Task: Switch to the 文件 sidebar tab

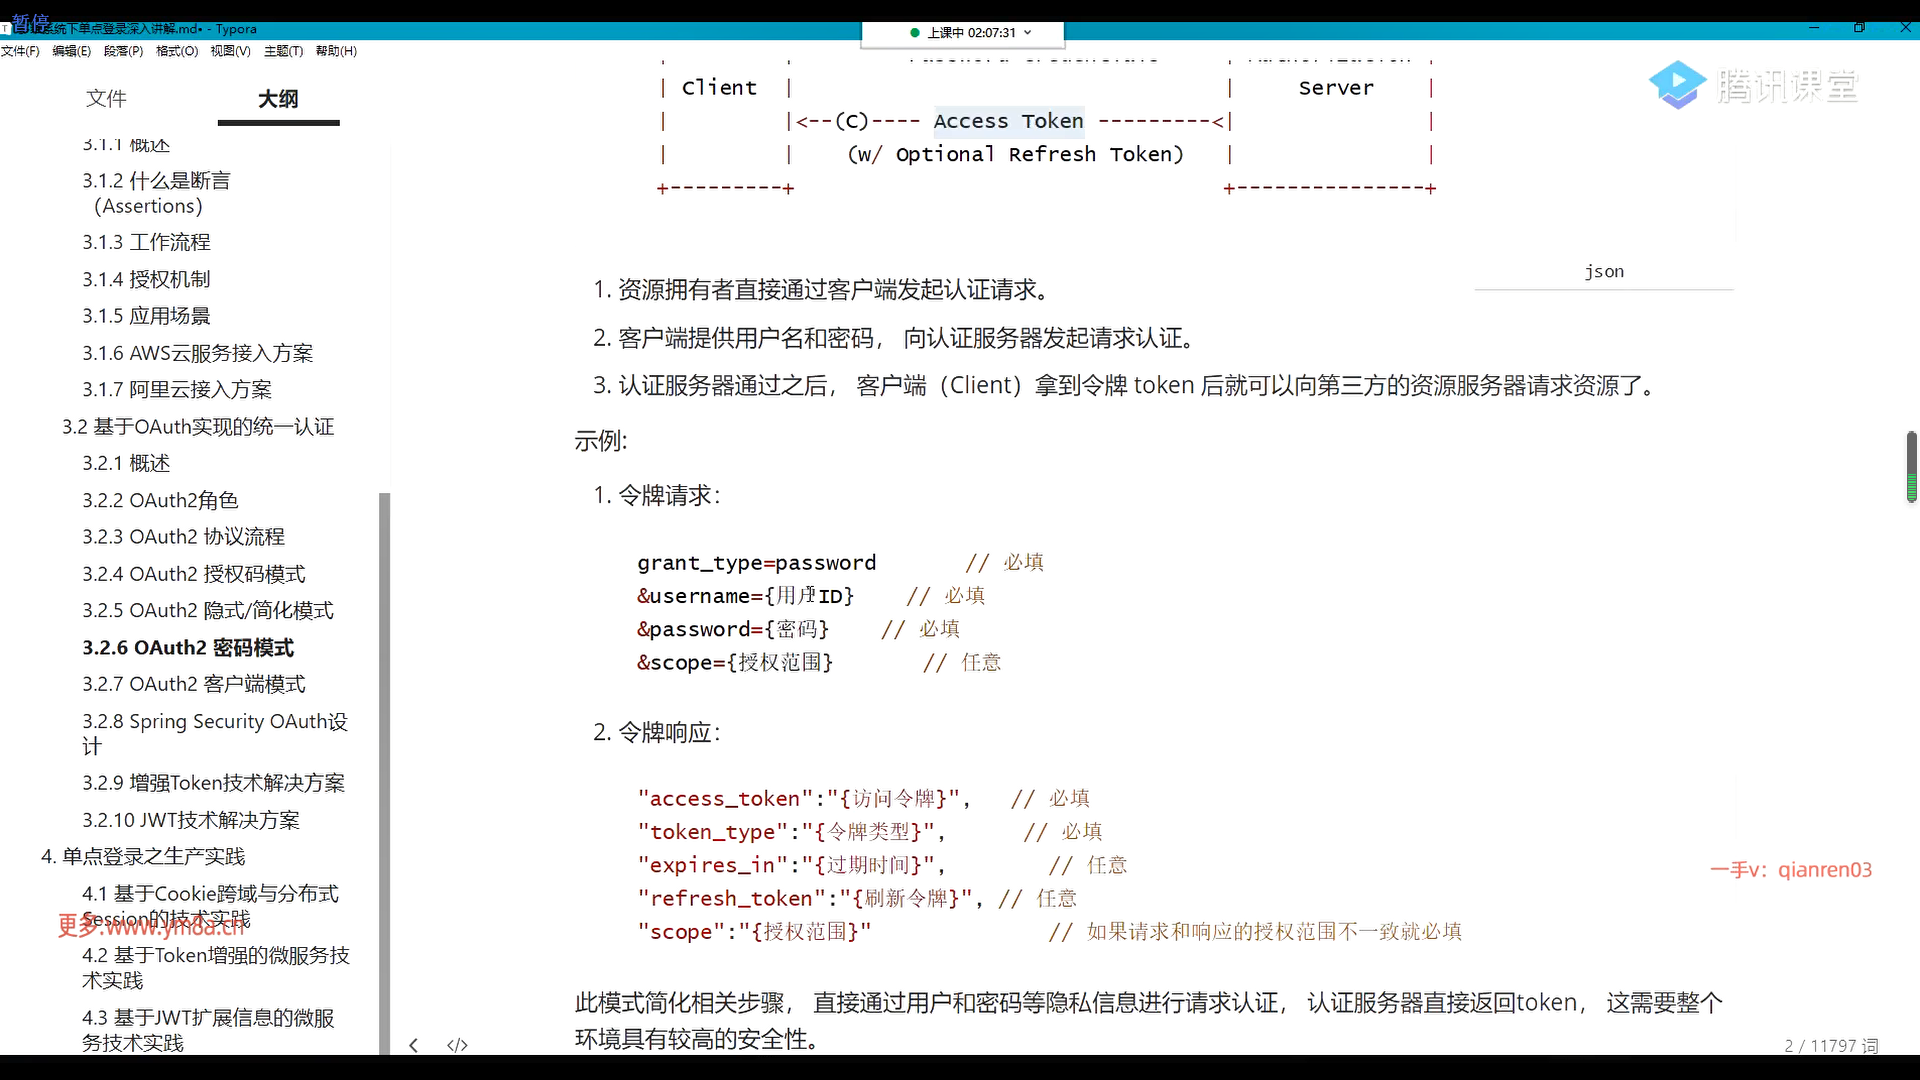Action: (106, 98)
